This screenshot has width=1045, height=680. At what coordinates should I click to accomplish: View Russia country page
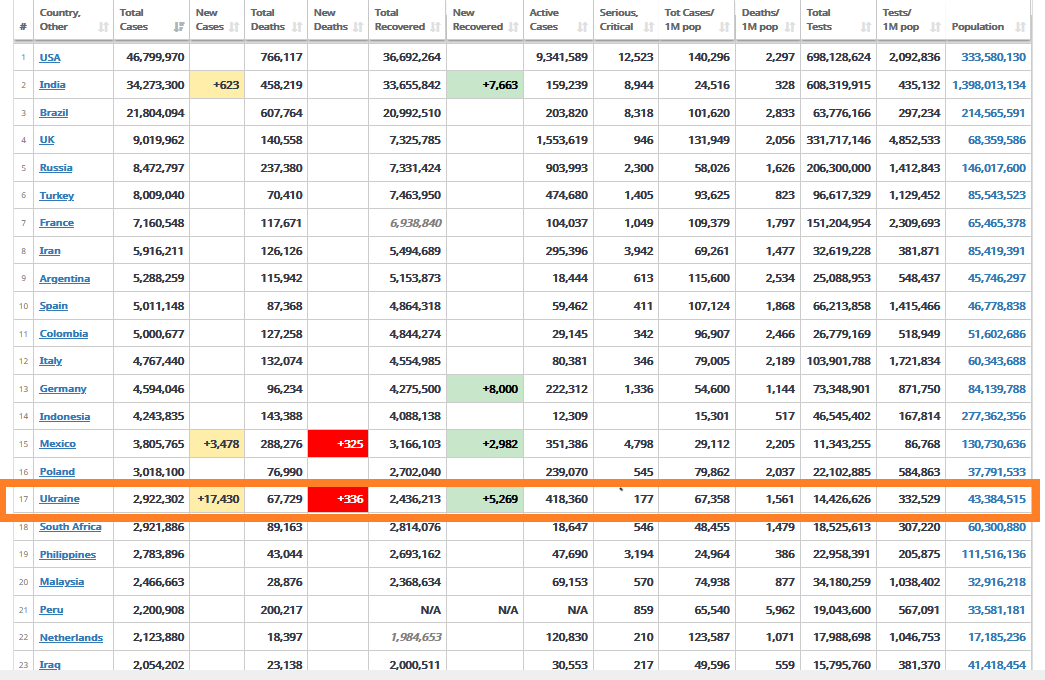coord(56,168)
